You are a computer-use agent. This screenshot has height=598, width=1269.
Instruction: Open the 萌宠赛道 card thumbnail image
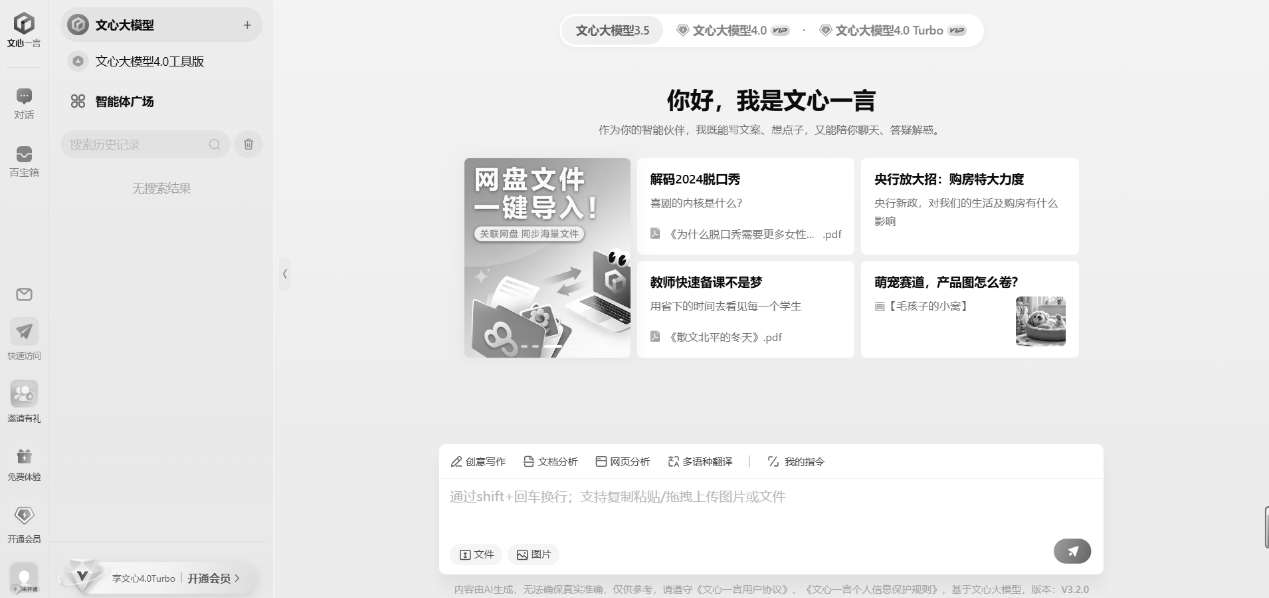point(1040,321)
